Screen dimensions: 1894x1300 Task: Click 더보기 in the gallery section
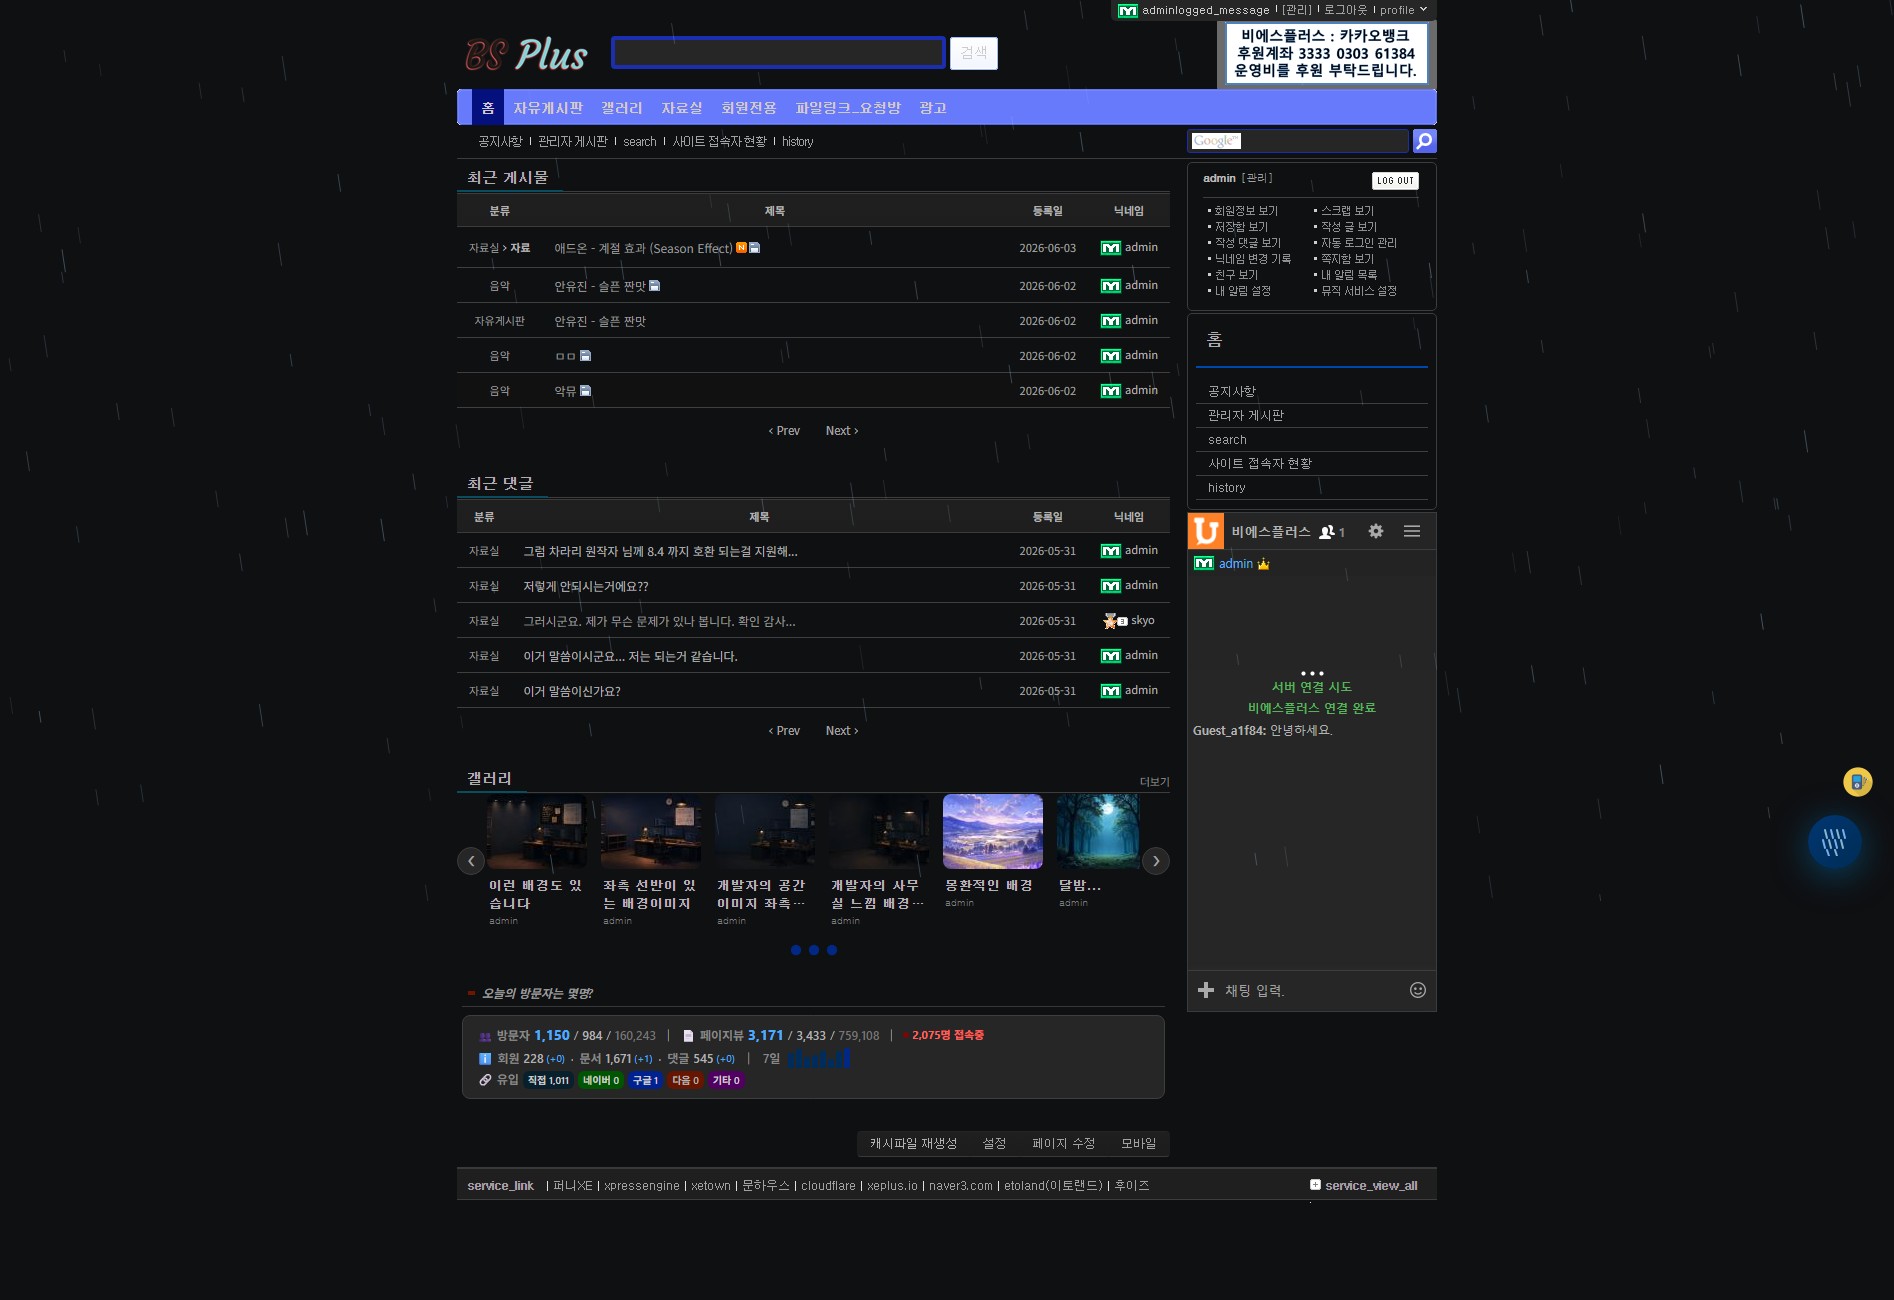point(1155,782)
